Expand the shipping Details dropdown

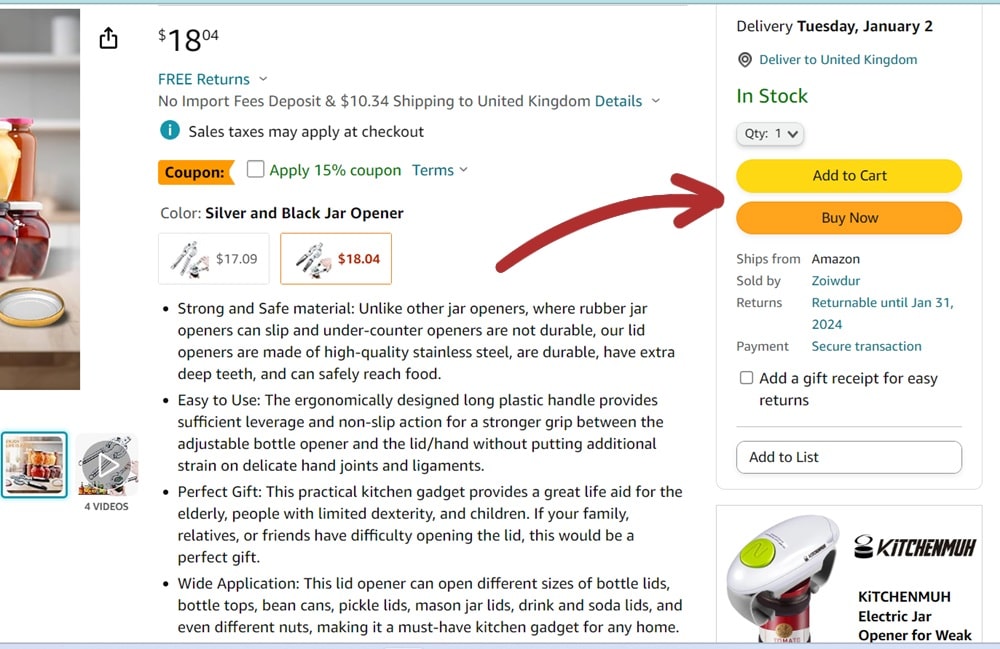(x=628, y=101)
